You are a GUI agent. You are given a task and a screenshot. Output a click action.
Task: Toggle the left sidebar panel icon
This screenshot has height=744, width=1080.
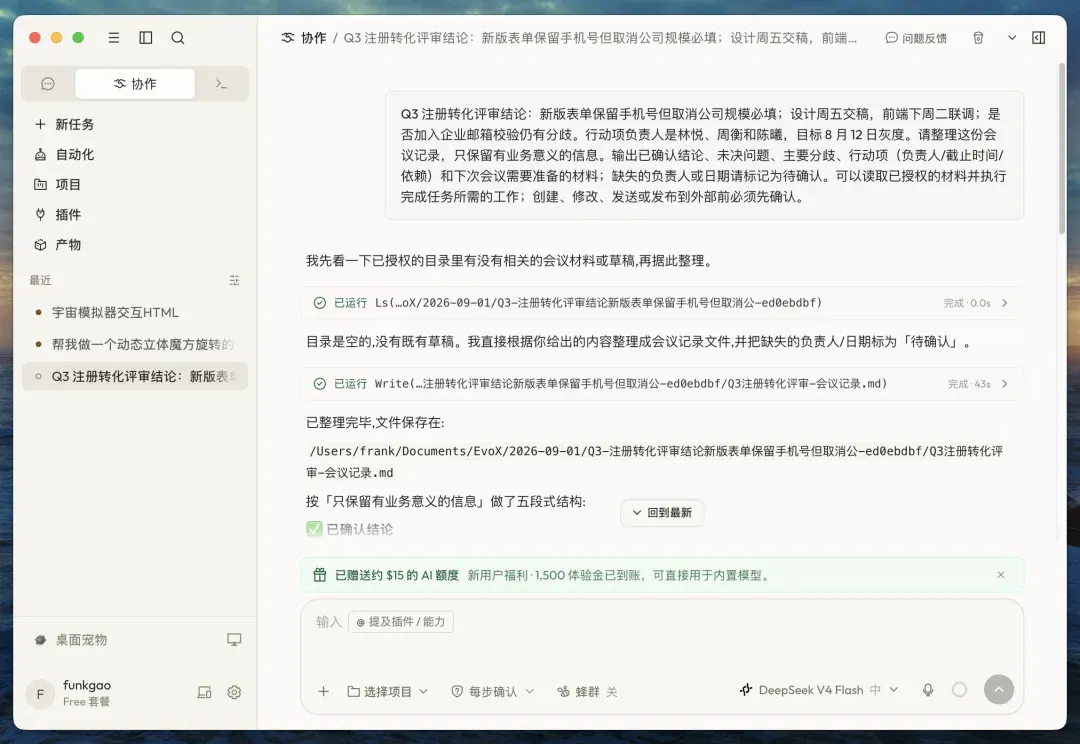click(x=146, y=38)
